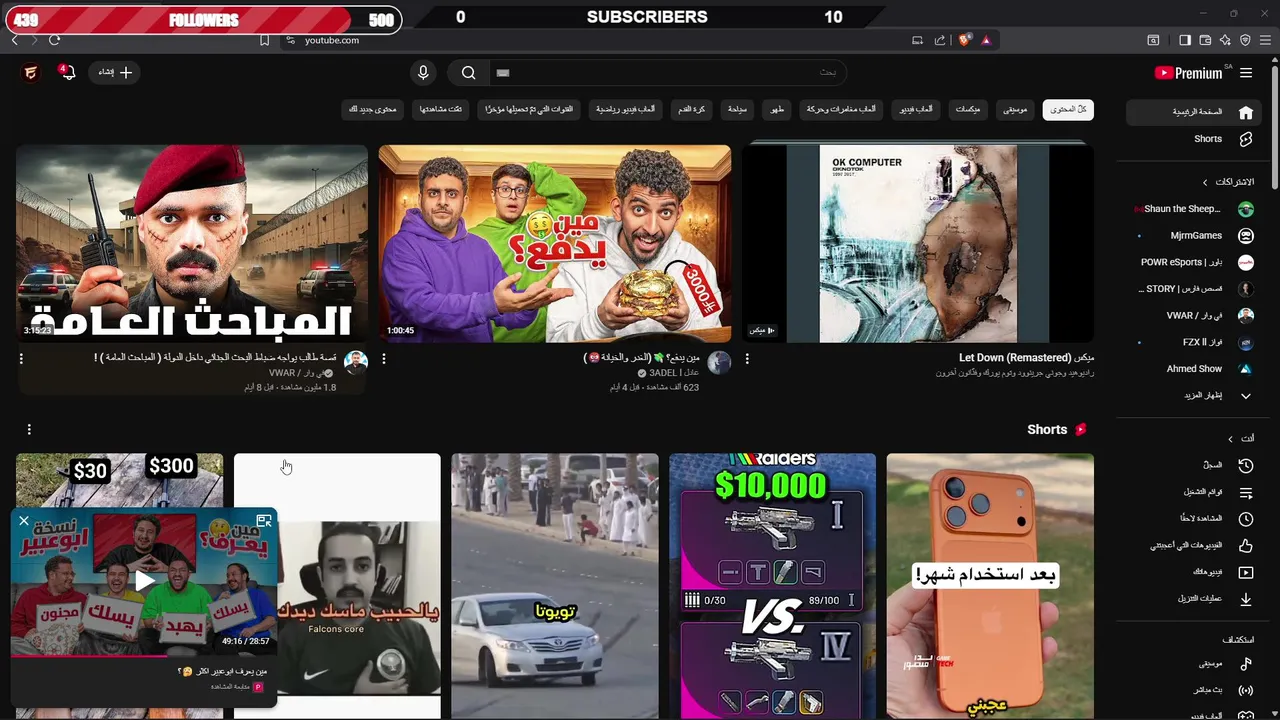1280x720 pixels.
Task: Open Downloads in the sidebar
Action: pyautogui.click(x=1192, y=599)
